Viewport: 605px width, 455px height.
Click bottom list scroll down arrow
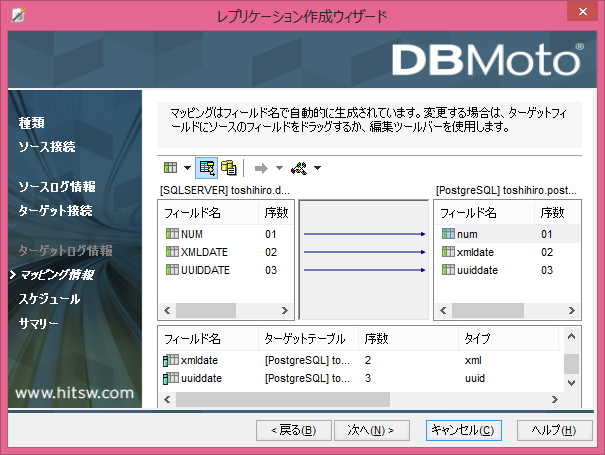[571, 383]
